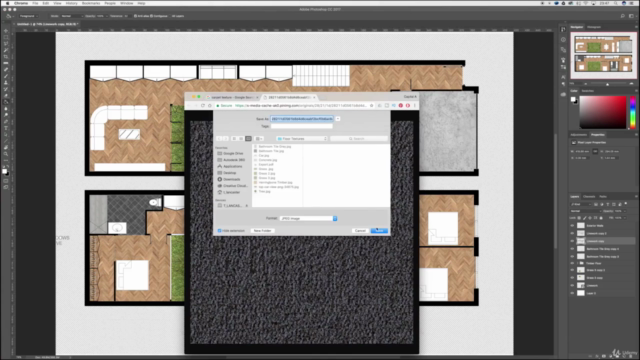
Task: Select the Zoom tool
Action: click(6, 154)
